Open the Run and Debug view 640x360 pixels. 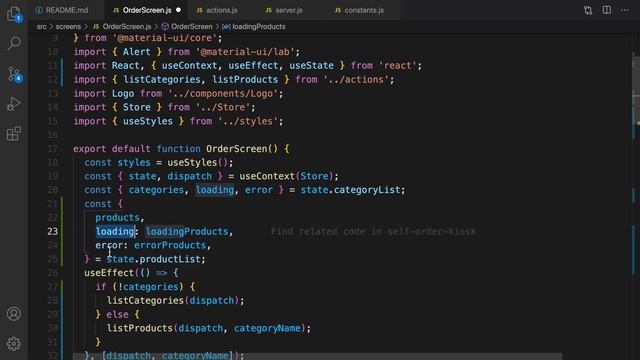14,104
